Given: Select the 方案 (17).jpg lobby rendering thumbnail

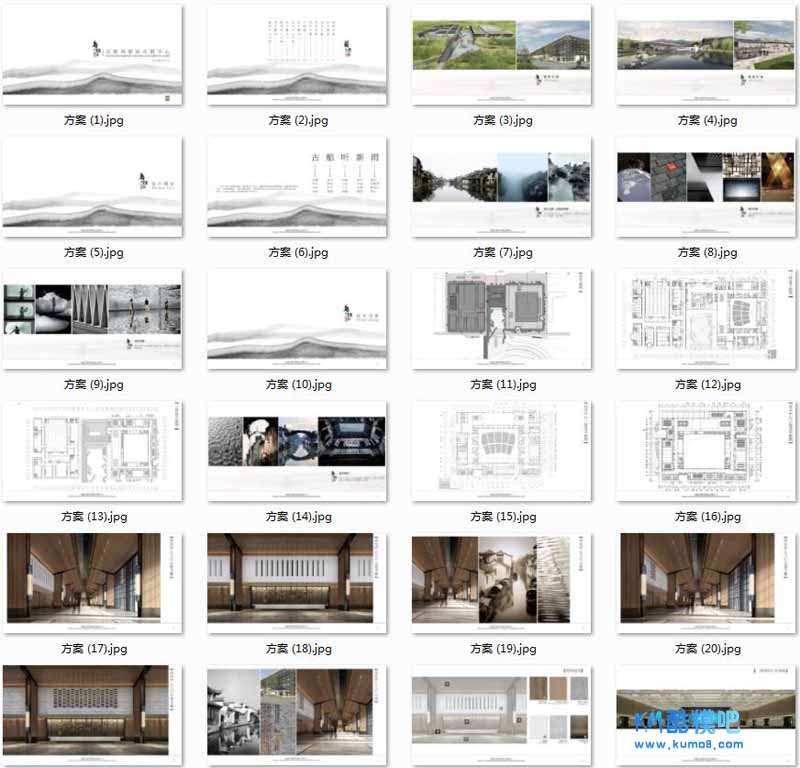Looking at the screenshot, I should (x=93, y=583).
